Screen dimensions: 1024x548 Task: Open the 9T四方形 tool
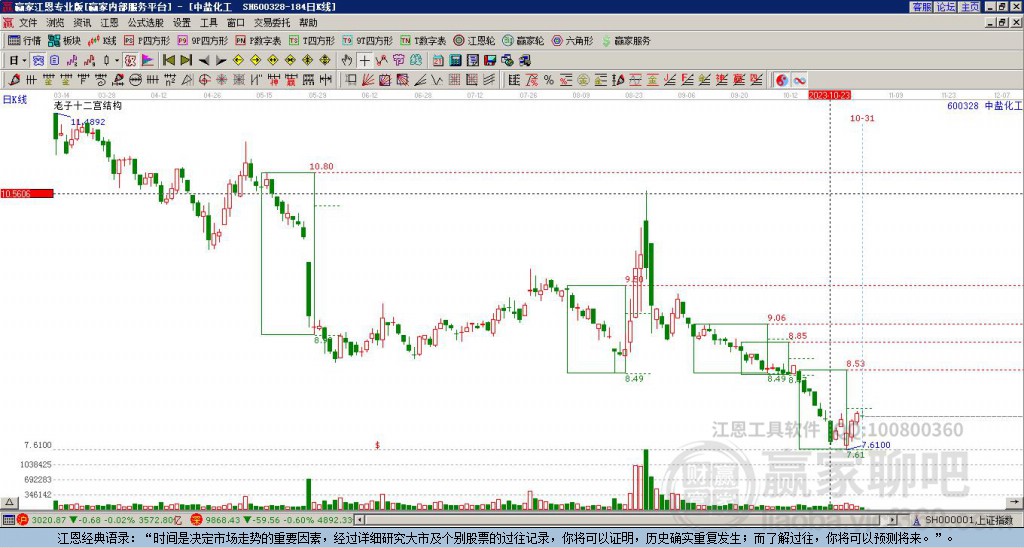[x=367, y=40]
